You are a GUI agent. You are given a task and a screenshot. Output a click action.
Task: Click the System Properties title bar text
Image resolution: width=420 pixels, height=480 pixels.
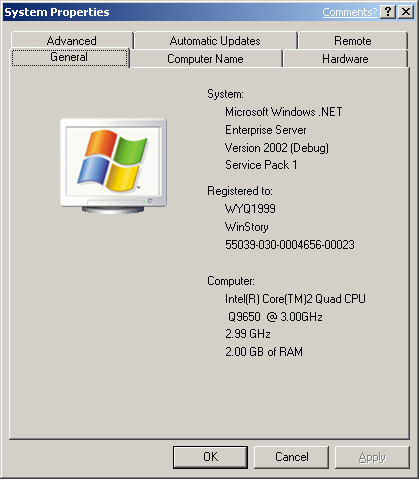click(57, 12)
